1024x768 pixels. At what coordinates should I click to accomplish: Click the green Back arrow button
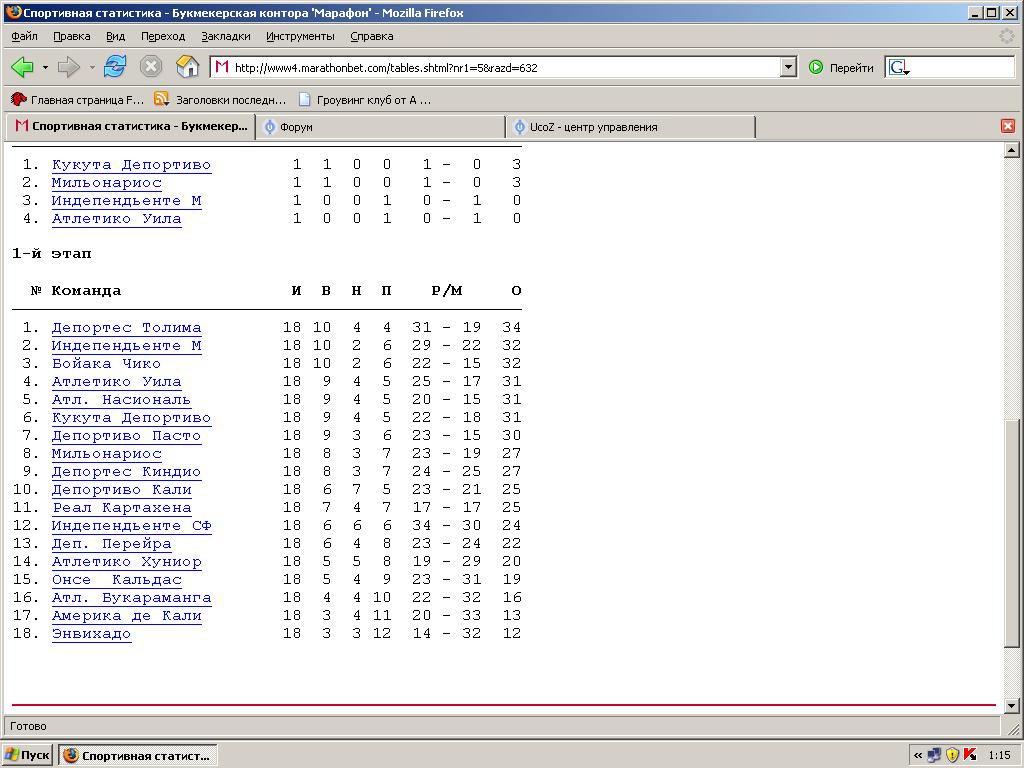[22, 67]
